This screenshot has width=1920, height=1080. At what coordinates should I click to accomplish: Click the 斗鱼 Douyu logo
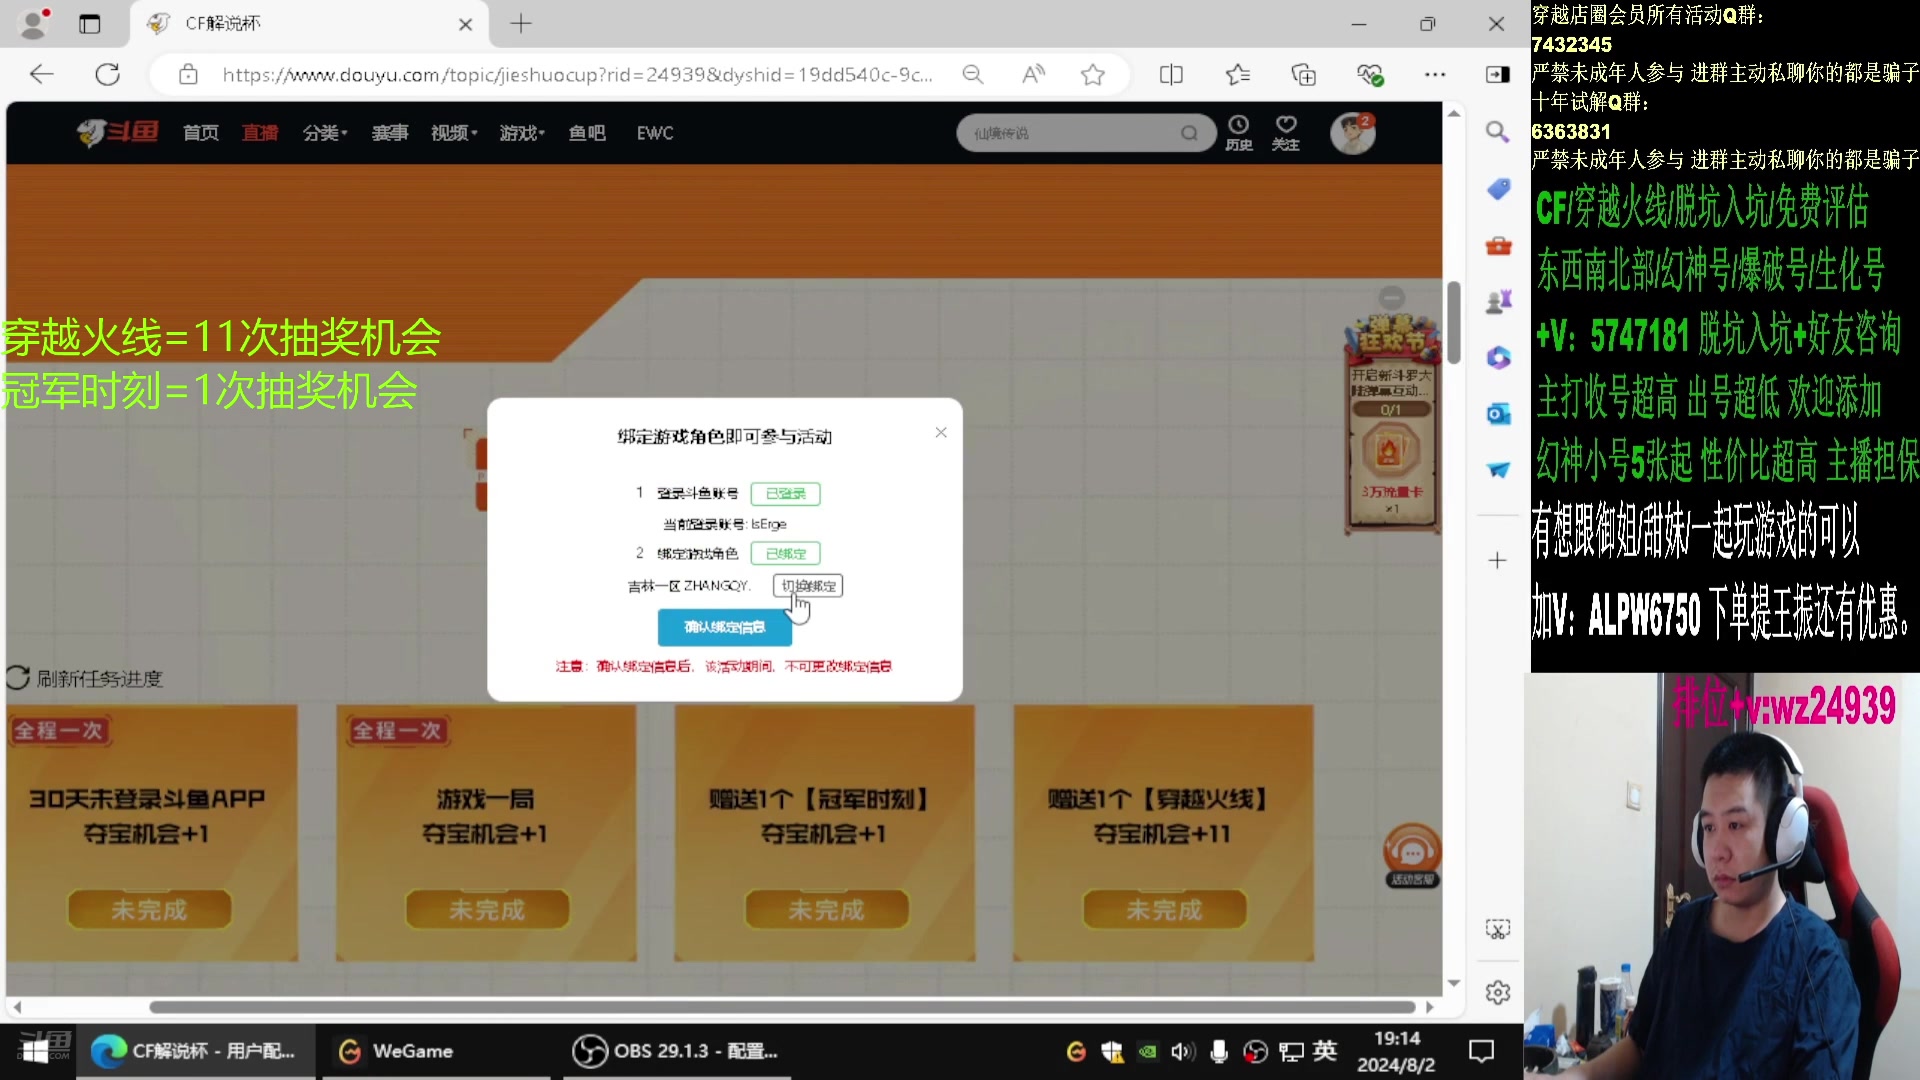[117, 132]
